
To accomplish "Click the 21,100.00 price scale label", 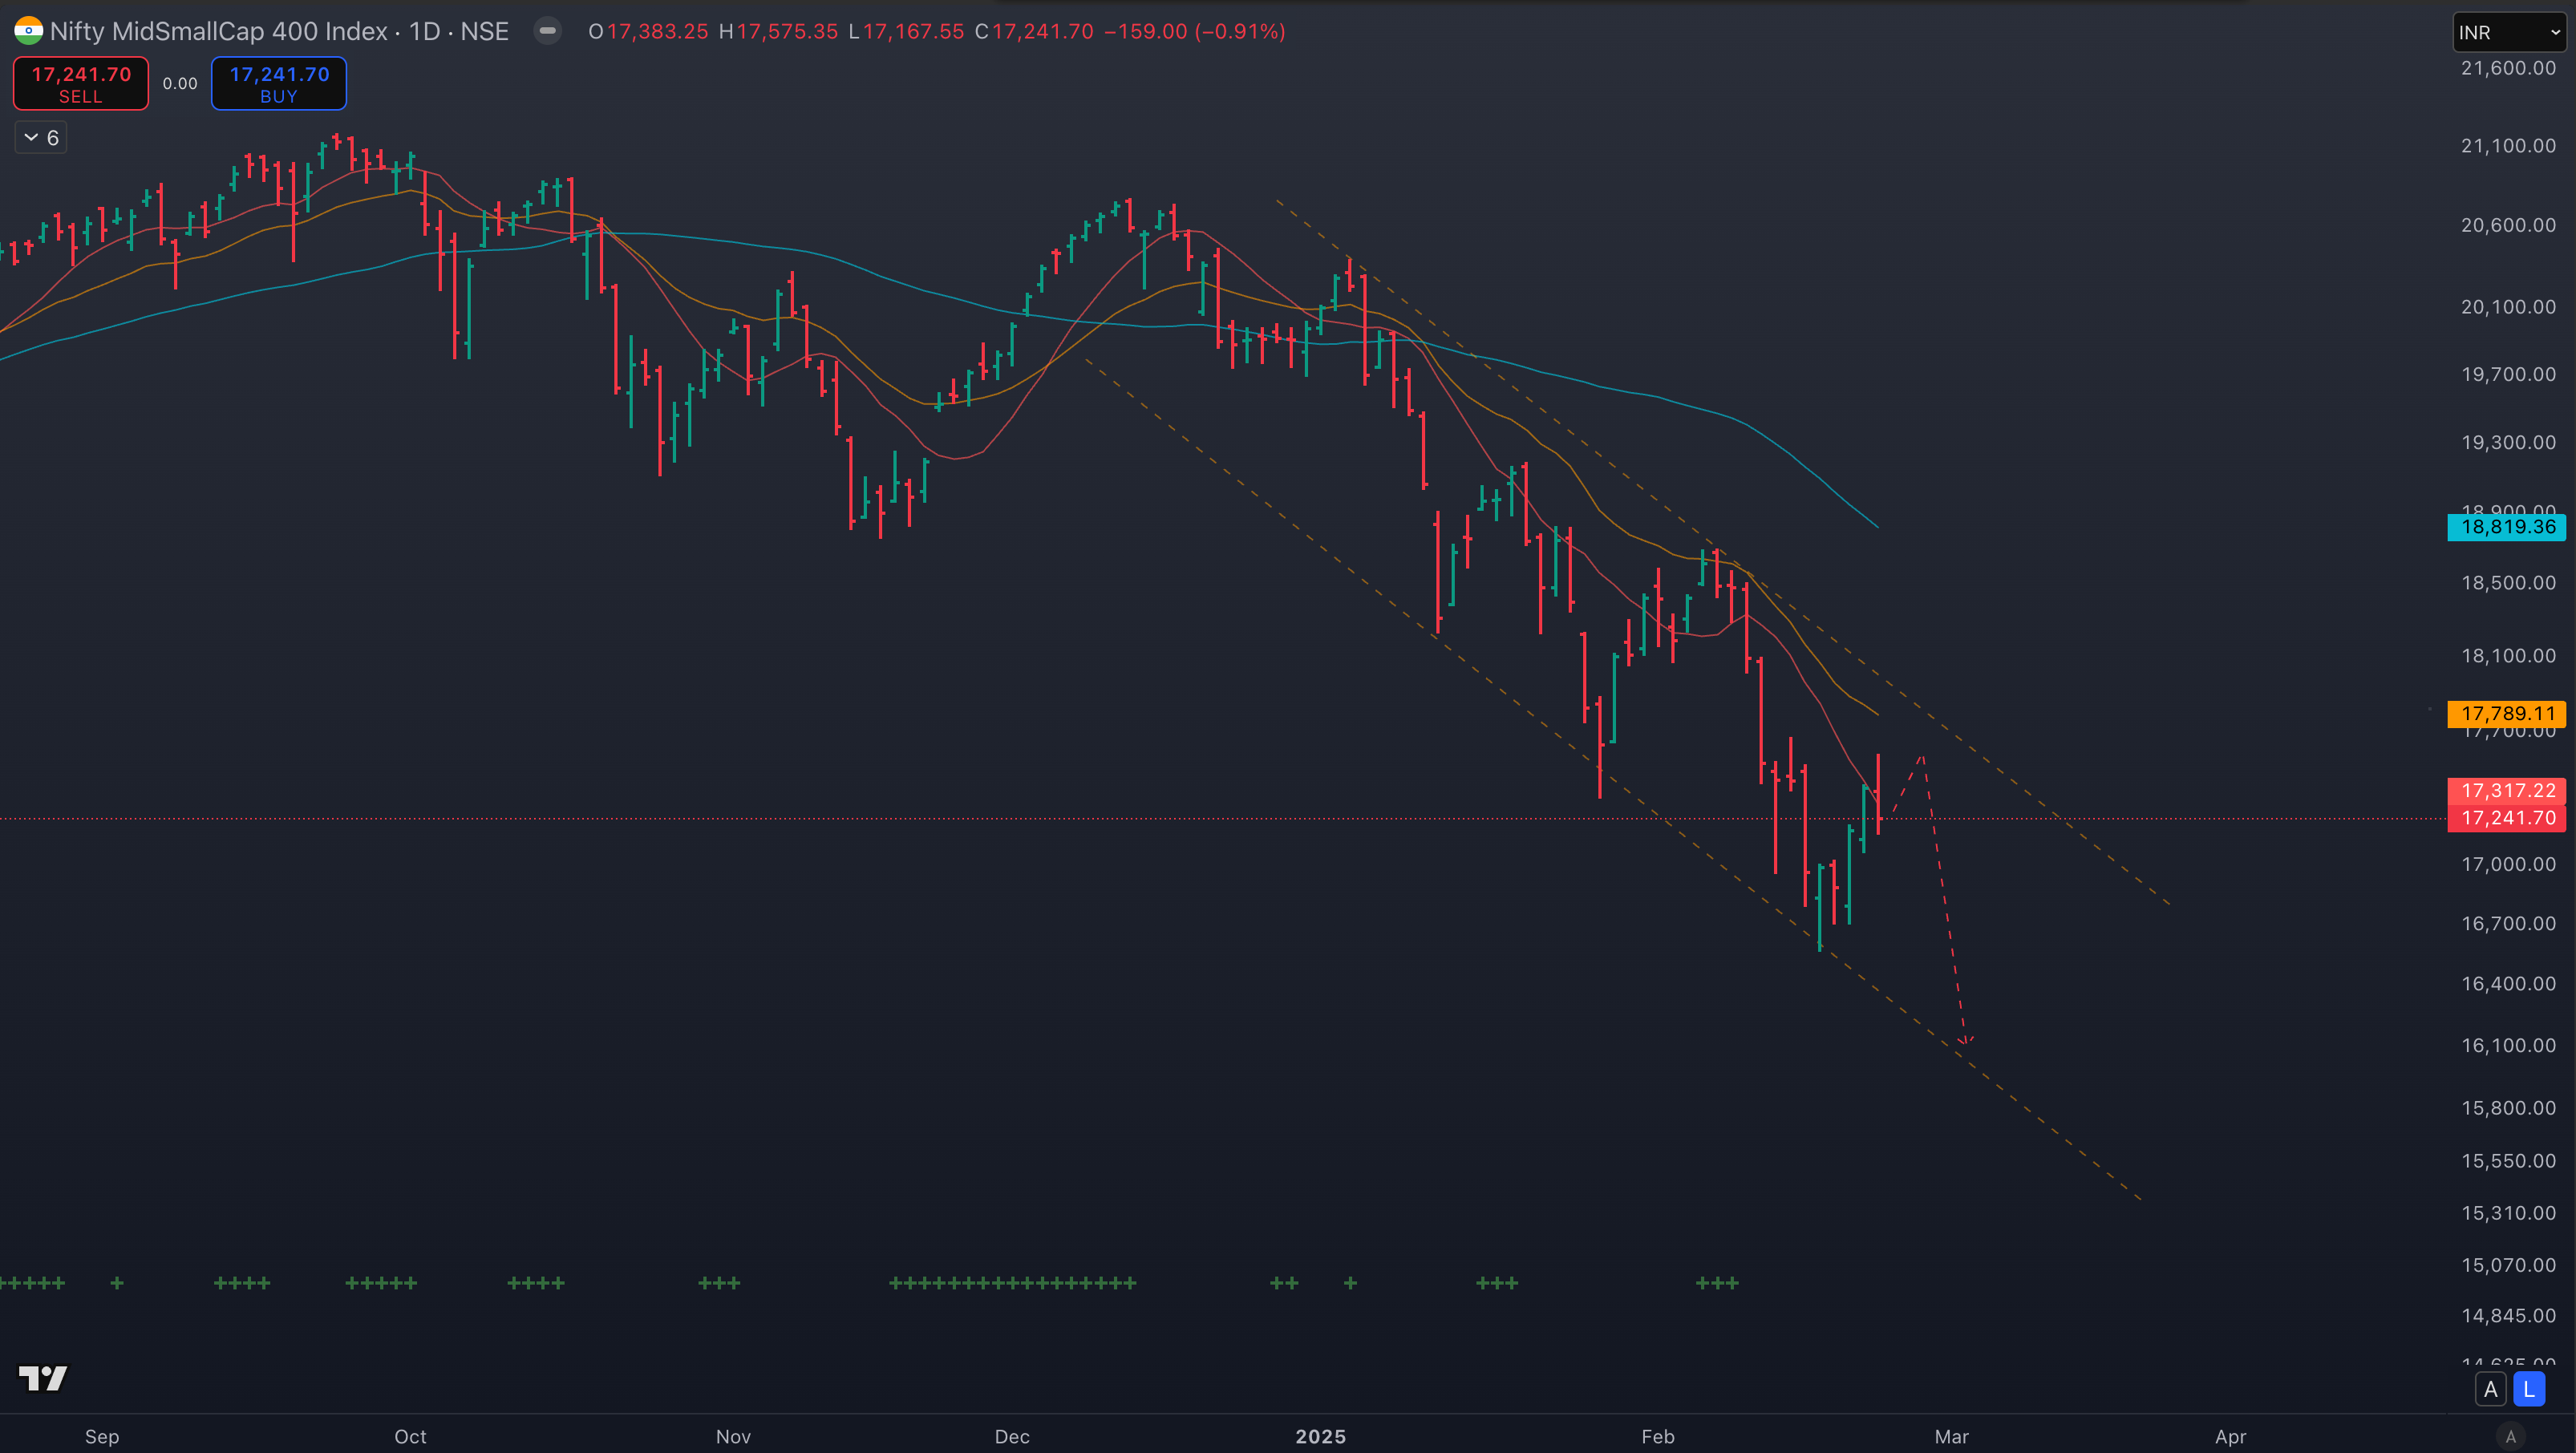I will (2508, 146).
